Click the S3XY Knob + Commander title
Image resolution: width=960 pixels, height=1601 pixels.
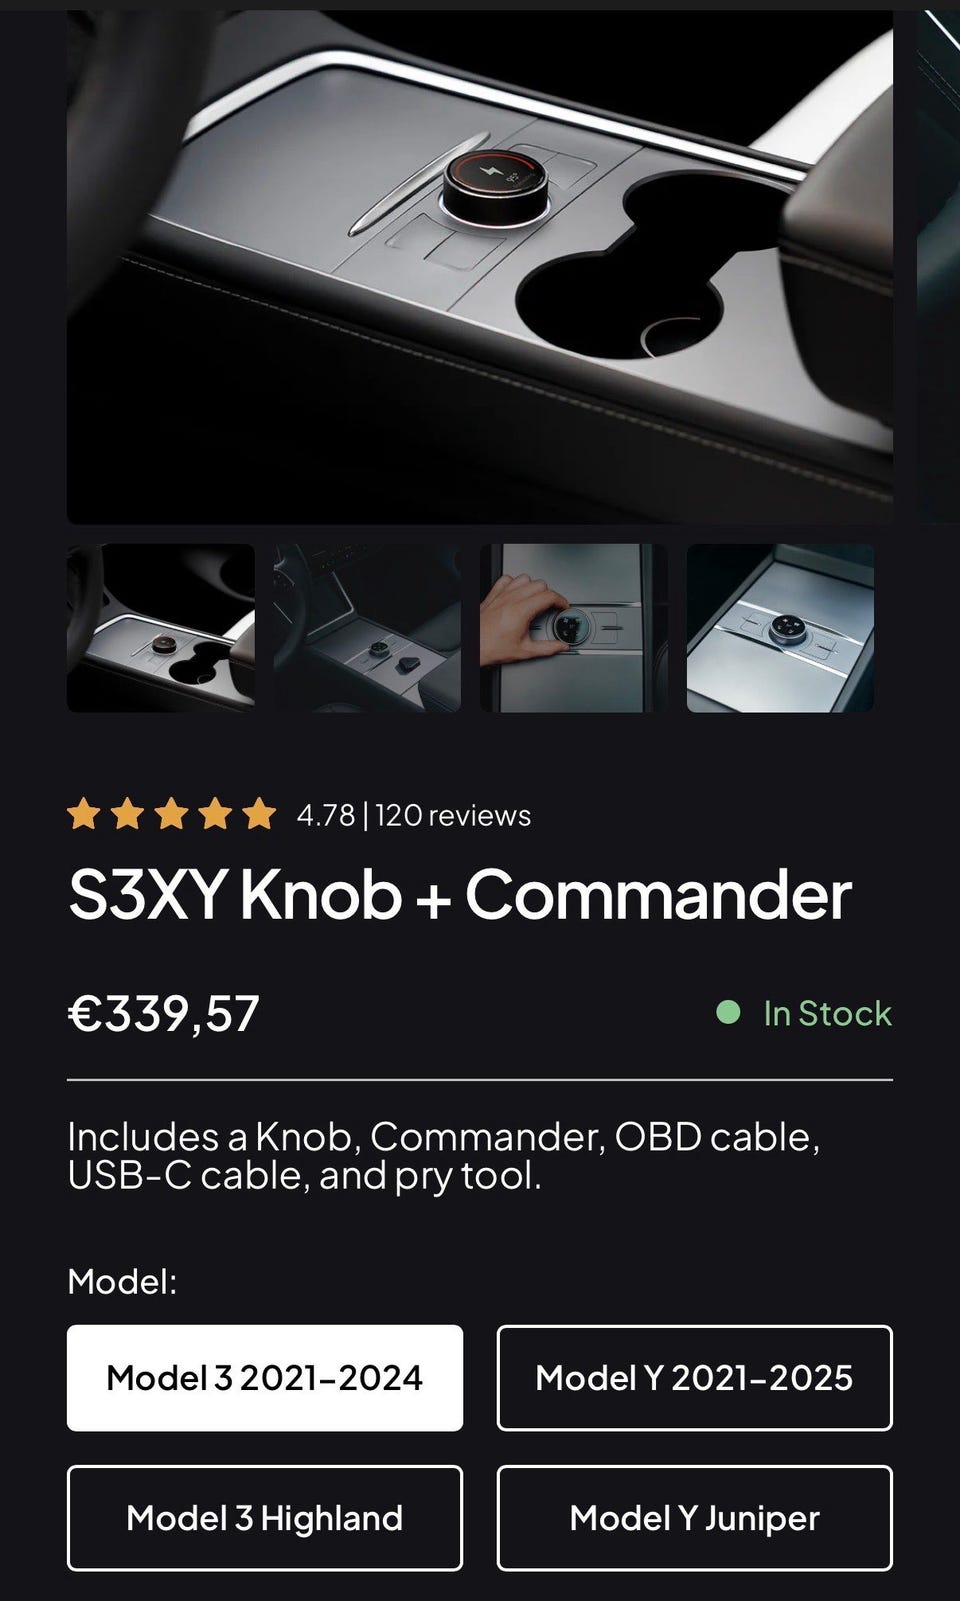[x=460, y=894]
